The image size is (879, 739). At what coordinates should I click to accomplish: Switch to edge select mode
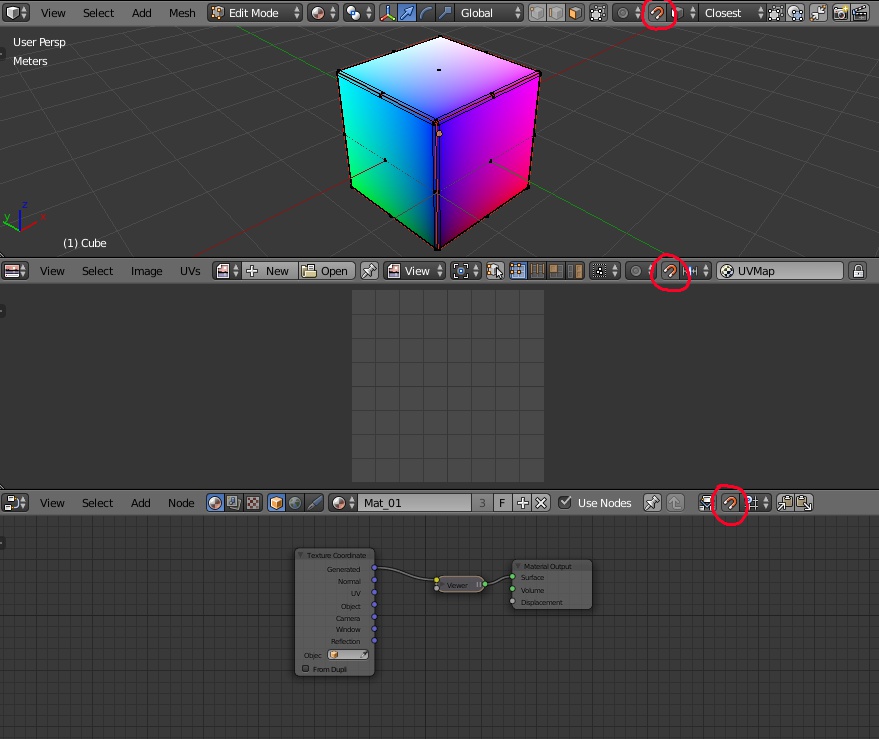[x=556, y=13]
